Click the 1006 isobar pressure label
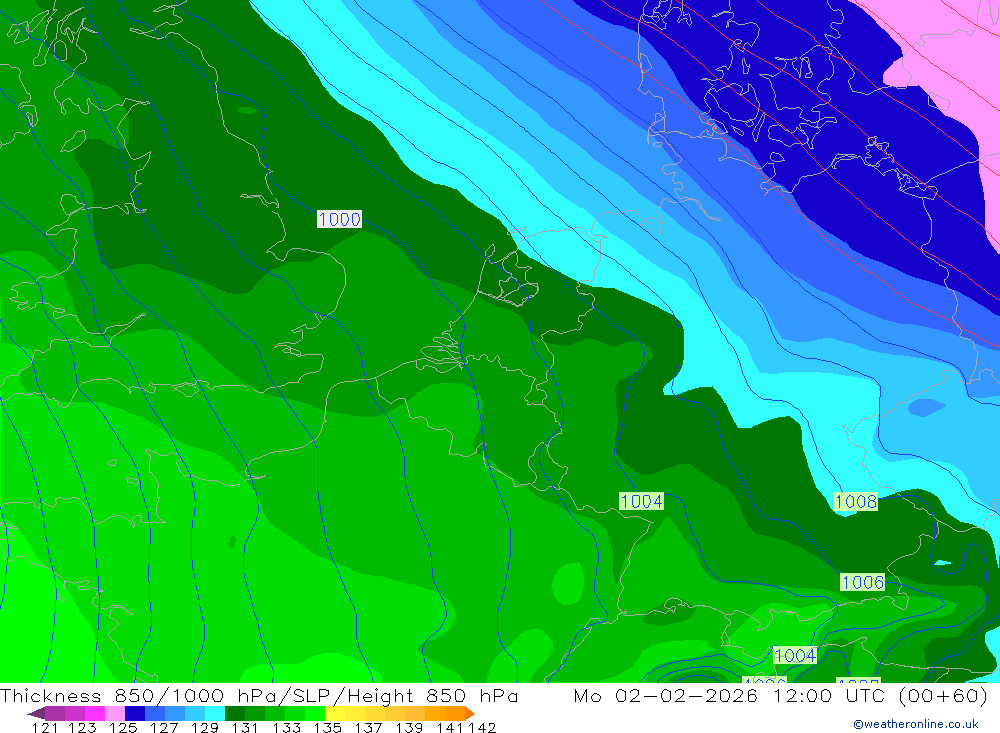 pos(862,582)
